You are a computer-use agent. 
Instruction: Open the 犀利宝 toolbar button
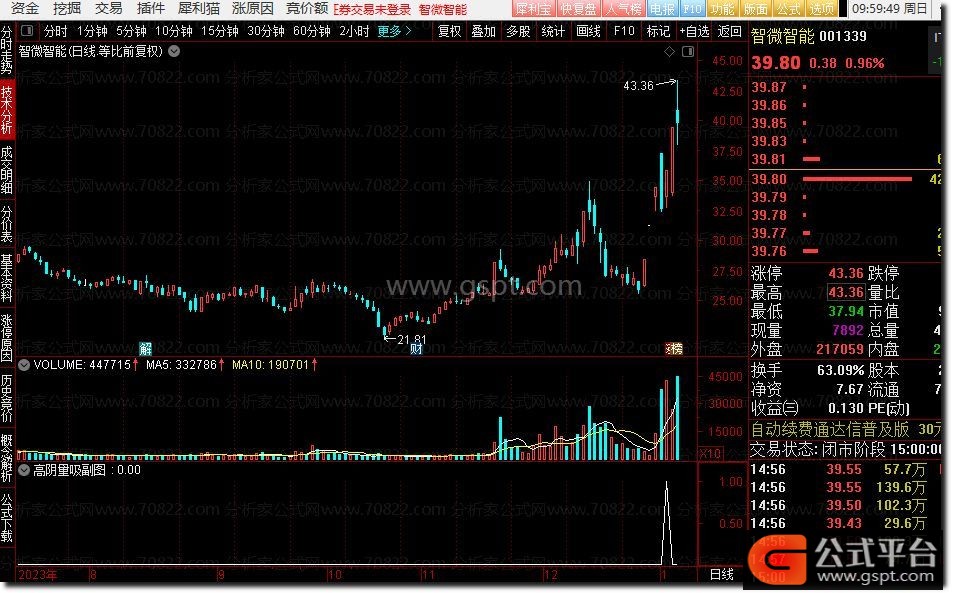coord(532,9)
